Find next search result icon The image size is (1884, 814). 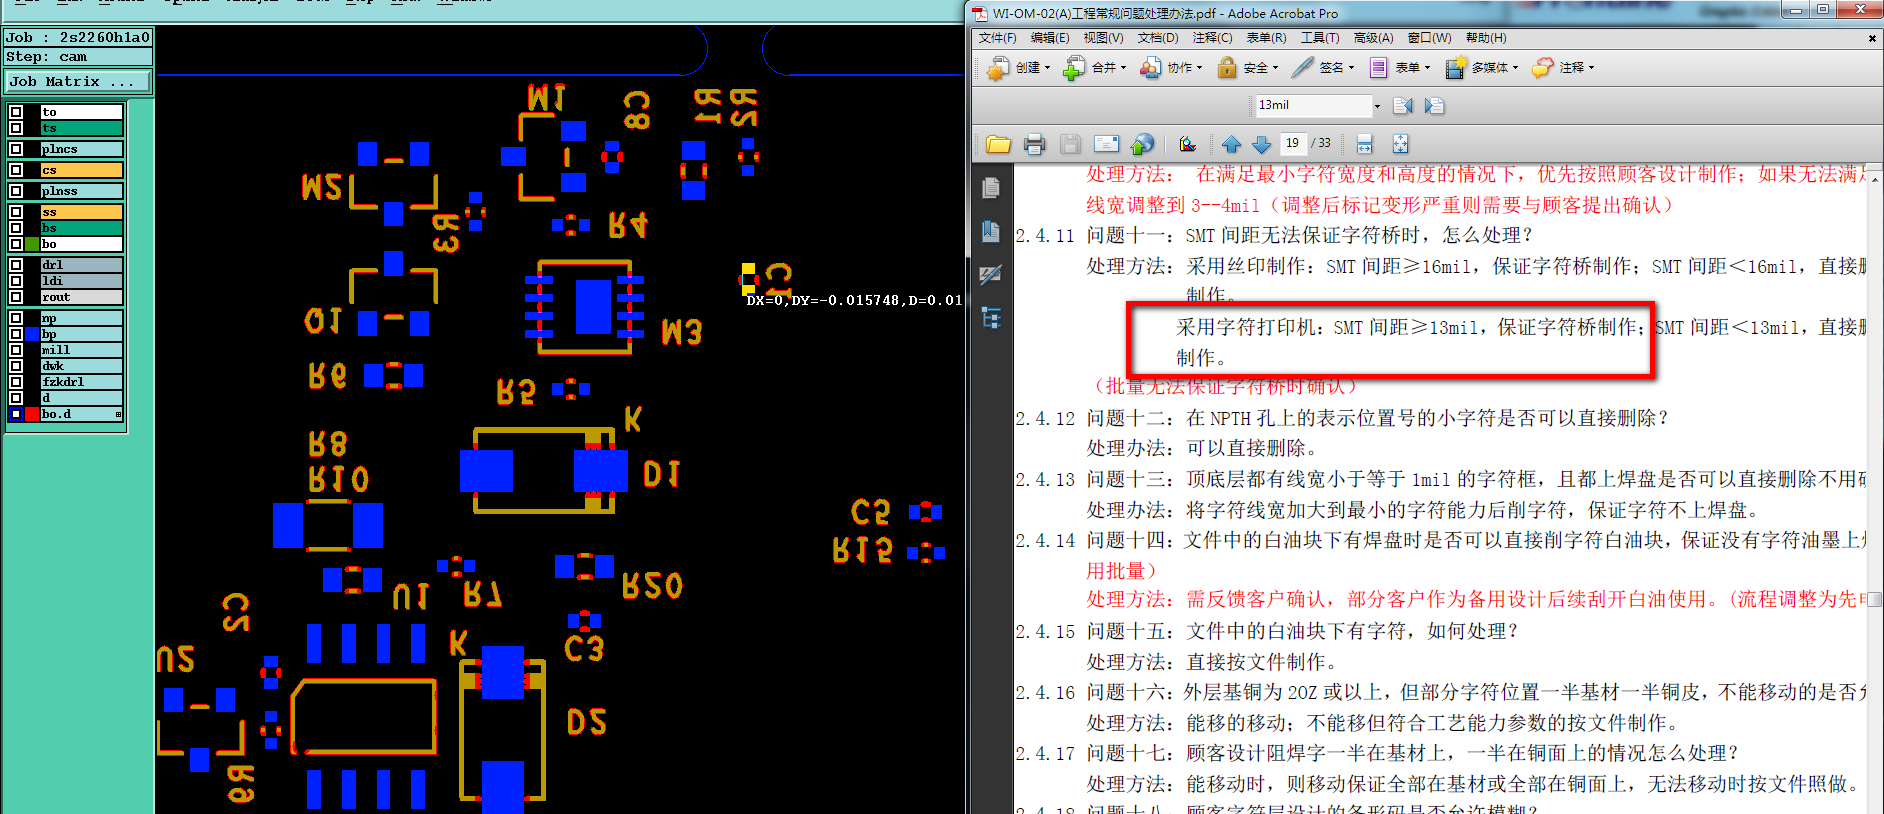point(1434,106)
